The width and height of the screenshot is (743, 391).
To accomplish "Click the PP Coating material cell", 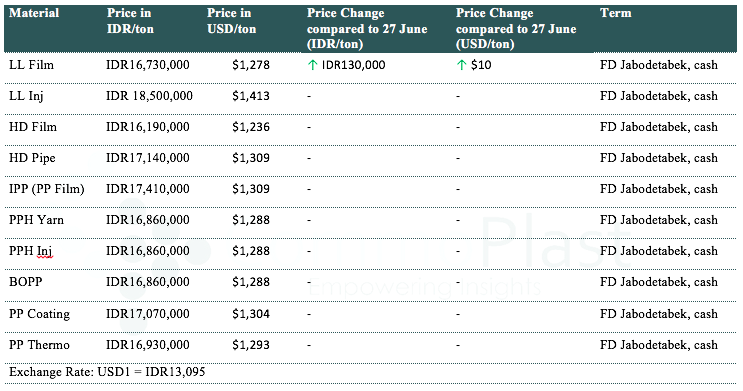I will tap(39, 314).
